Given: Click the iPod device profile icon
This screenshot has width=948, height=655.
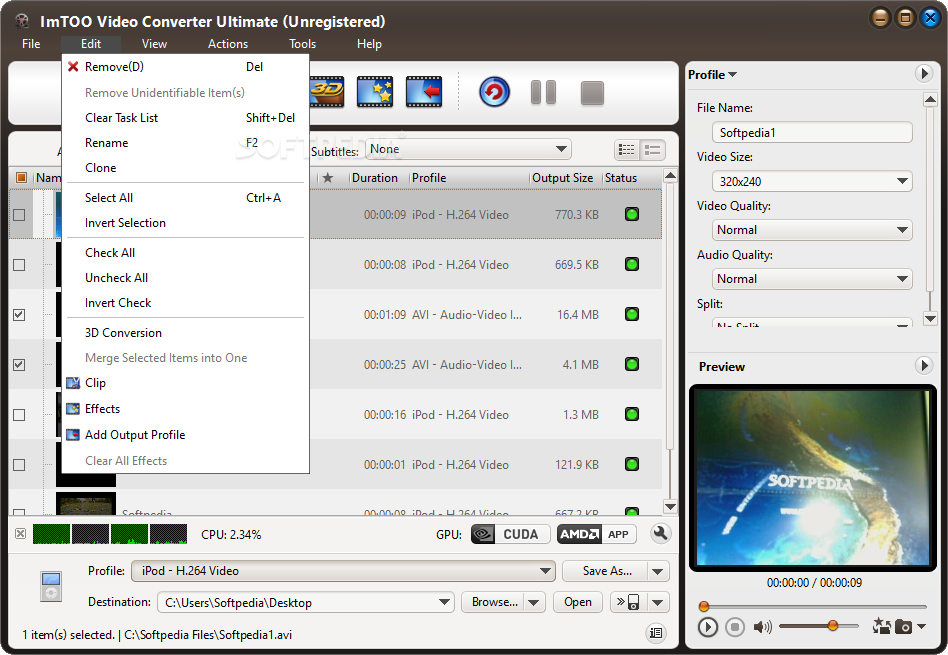Looking at the screenshot, I should coord(51,586).
